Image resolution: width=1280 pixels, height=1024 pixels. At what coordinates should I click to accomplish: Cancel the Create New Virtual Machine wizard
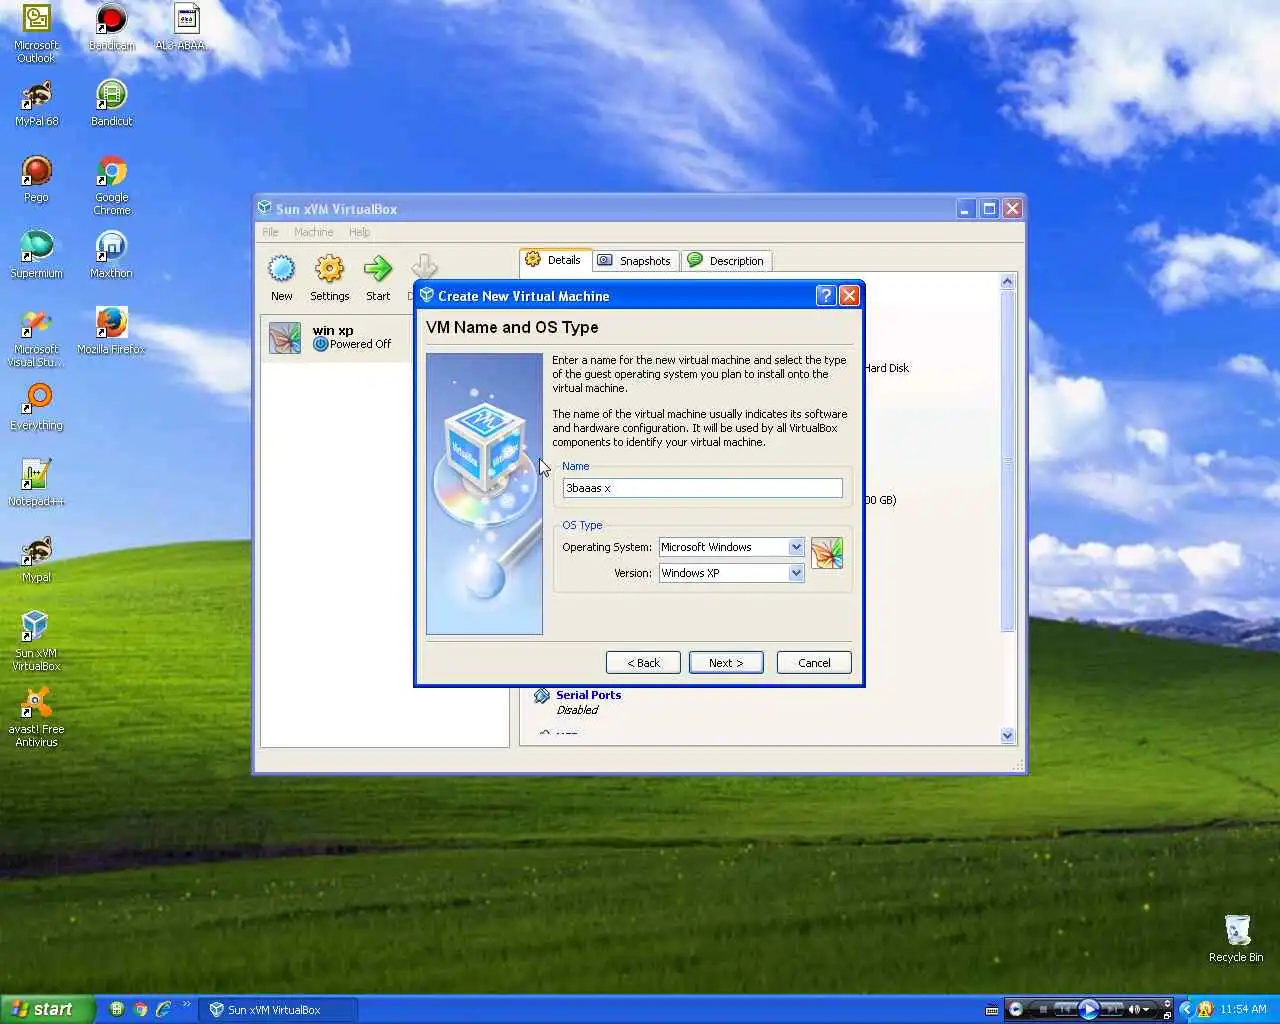click(x=814, y=663)
